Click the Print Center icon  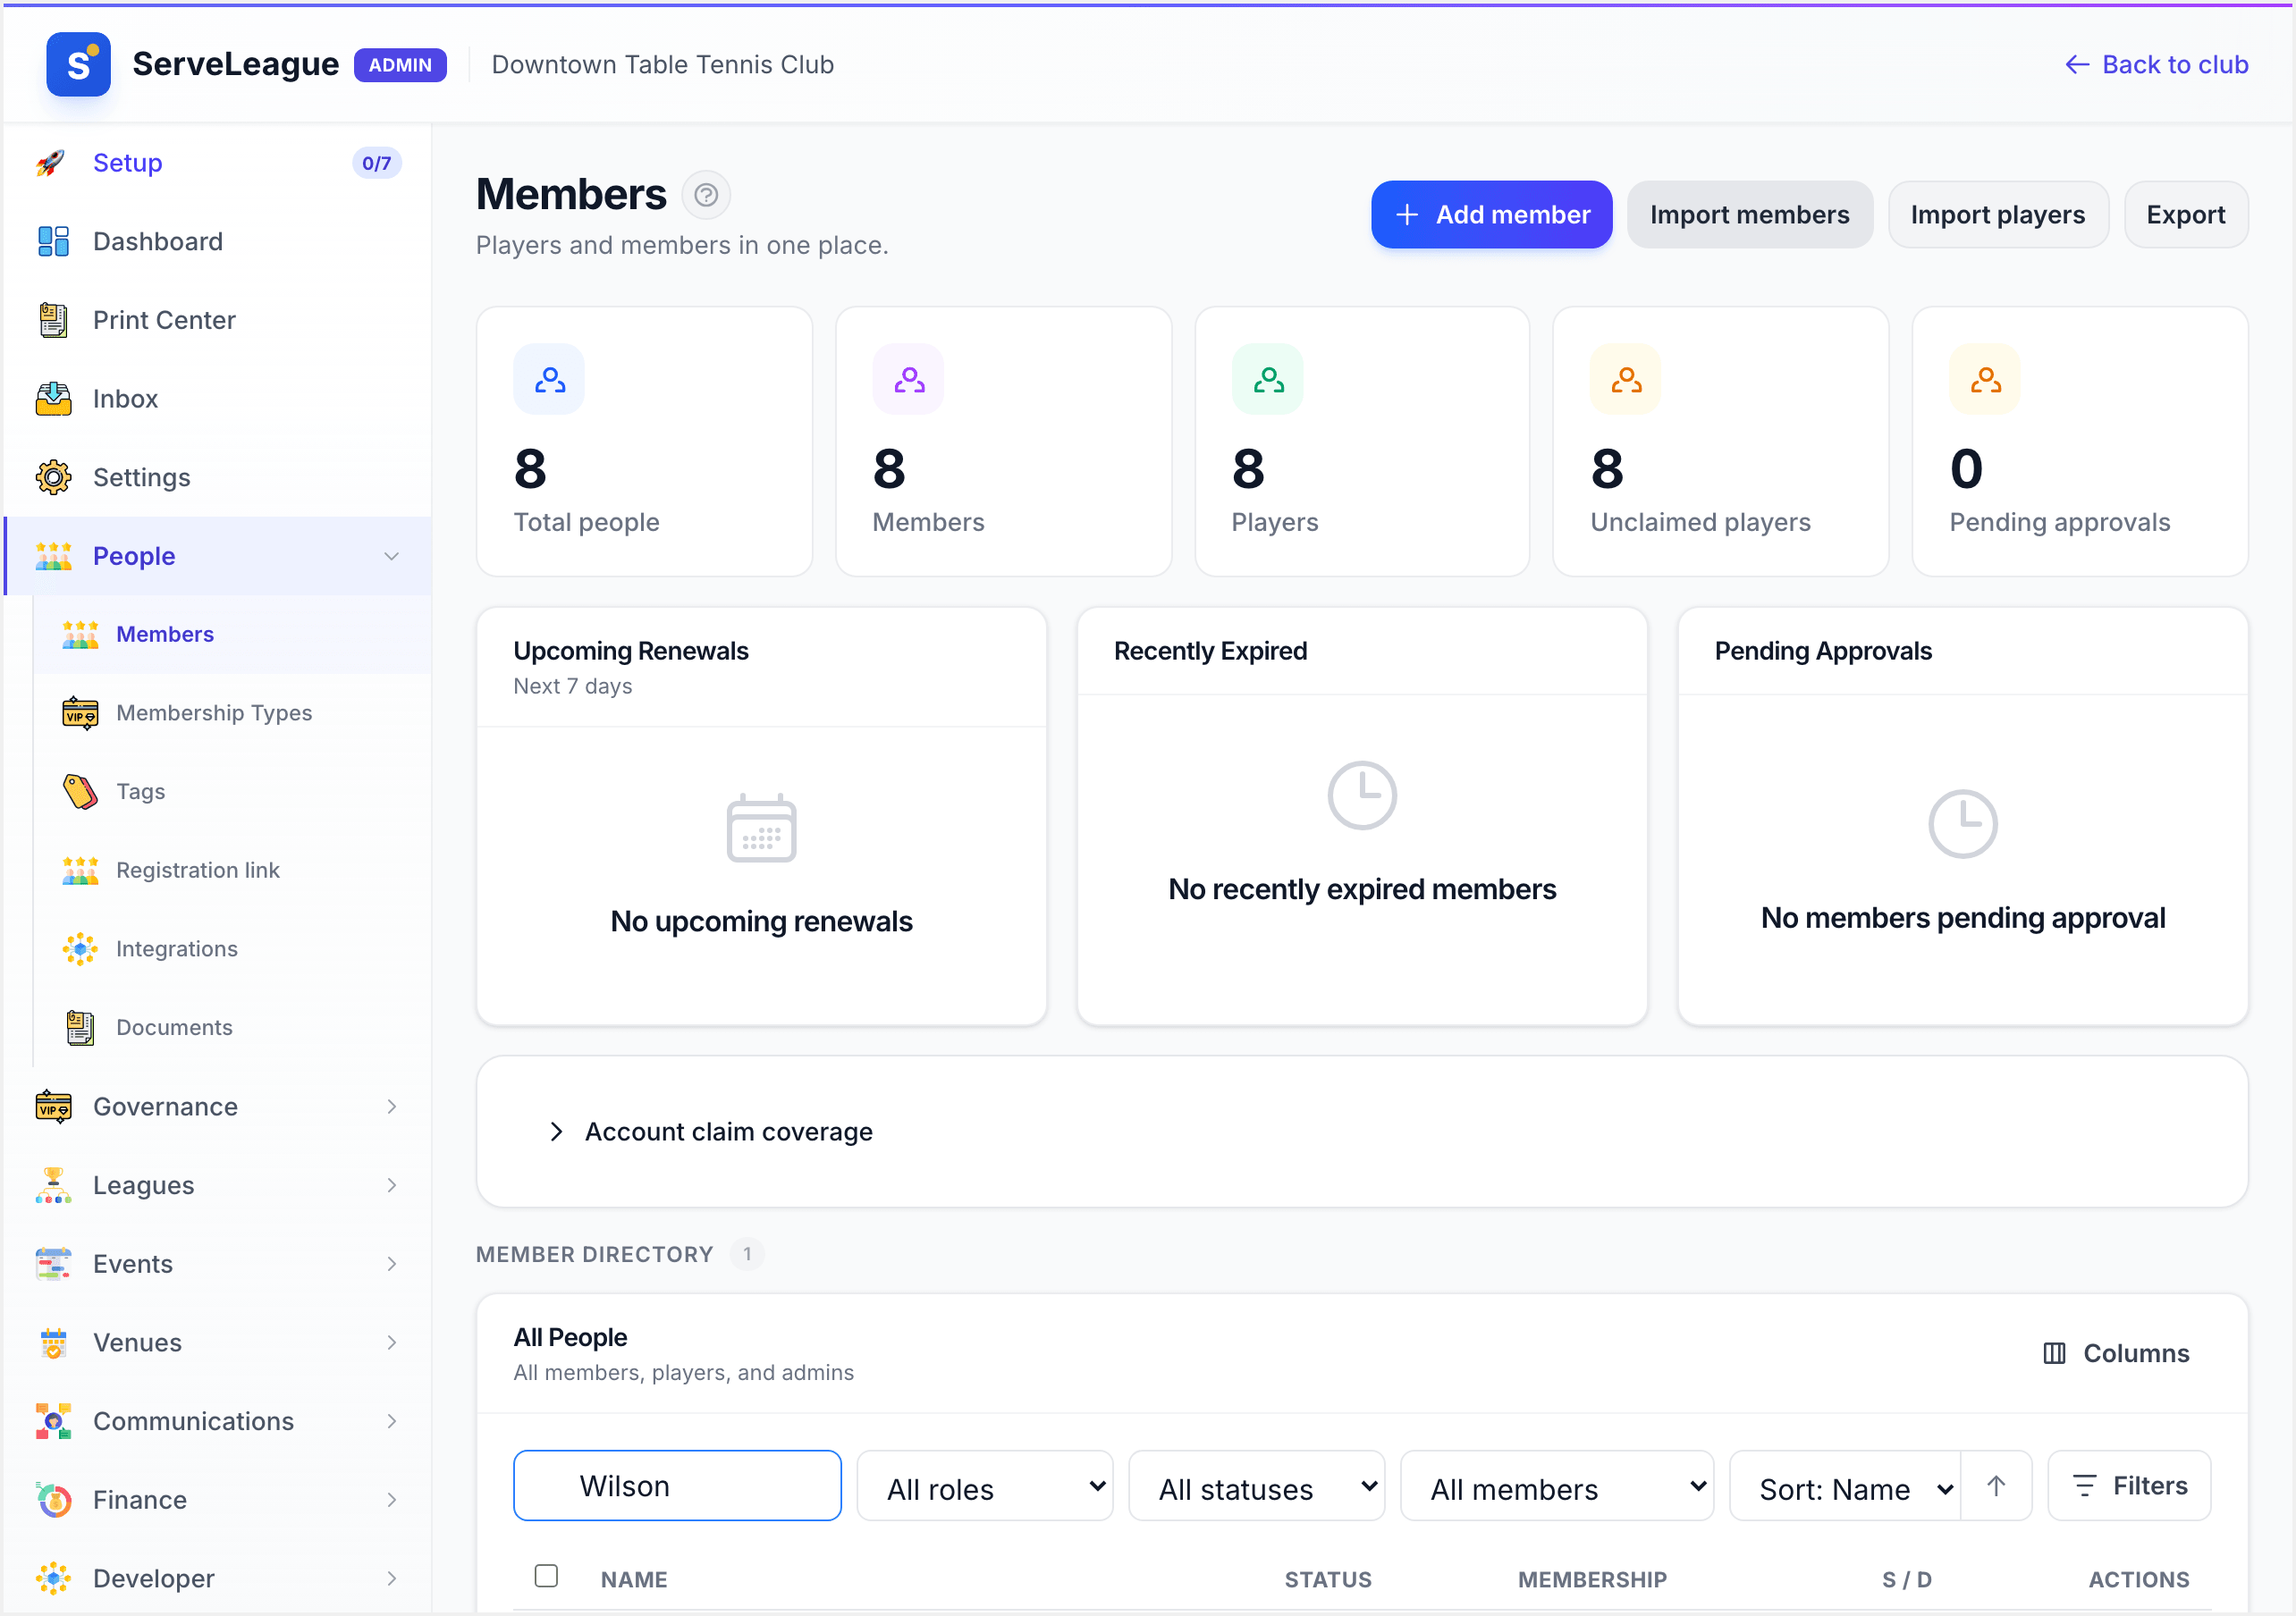(53, 320)
